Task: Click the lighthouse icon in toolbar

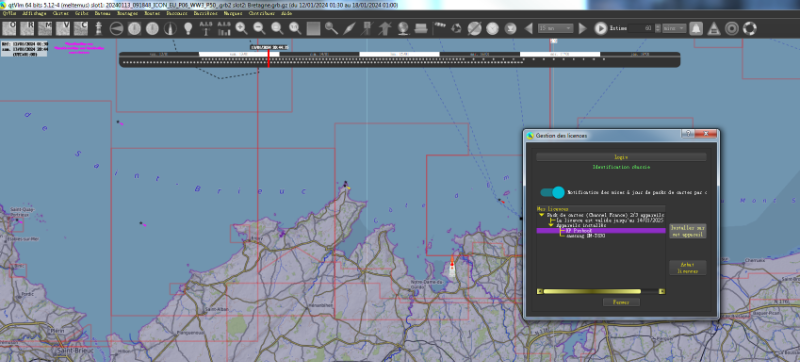Action: coord(99,28)
